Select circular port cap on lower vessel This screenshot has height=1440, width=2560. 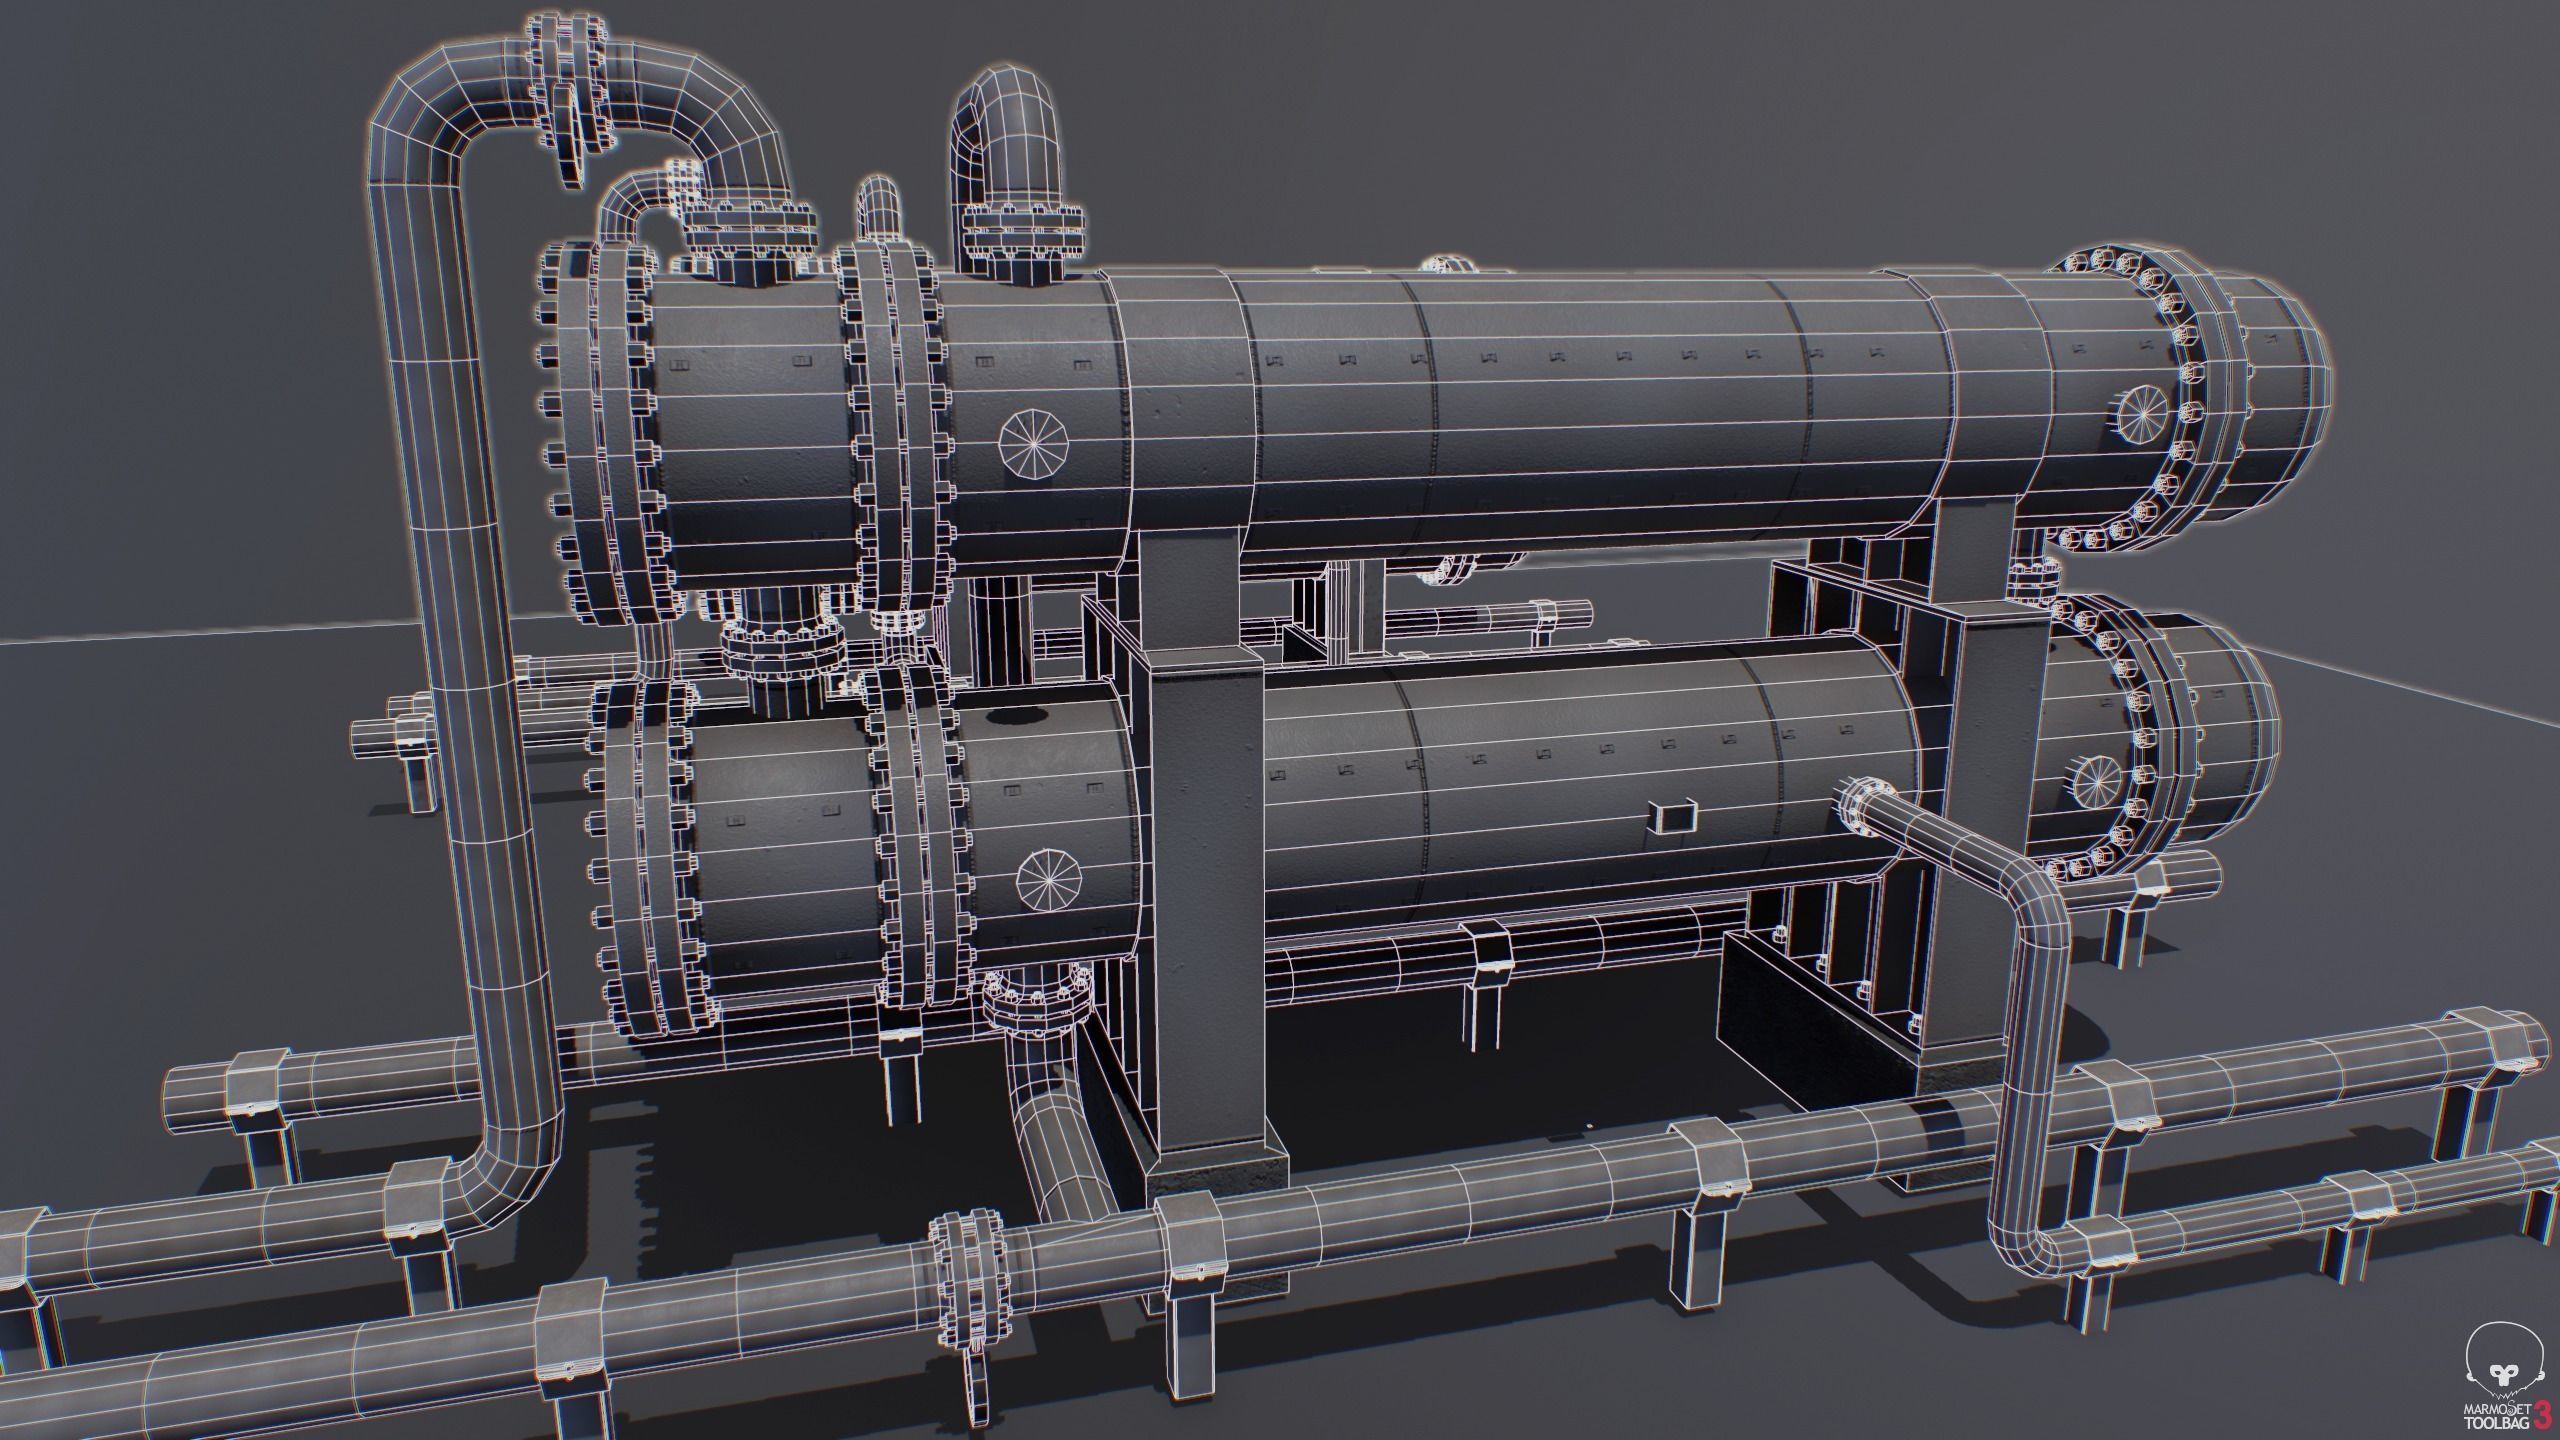1049,880
